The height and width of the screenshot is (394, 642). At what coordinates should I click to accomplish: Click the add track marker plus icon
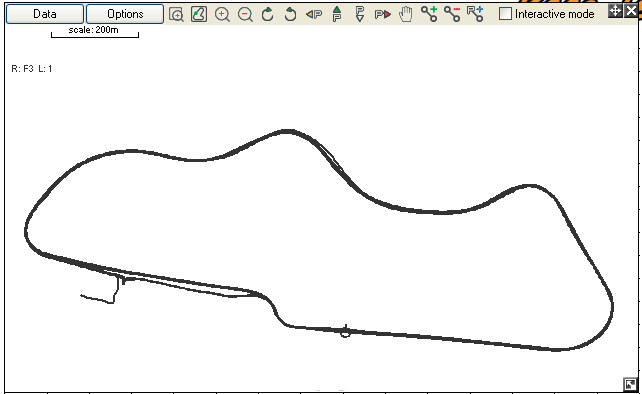pyautogui.click(x=429, y=14)
